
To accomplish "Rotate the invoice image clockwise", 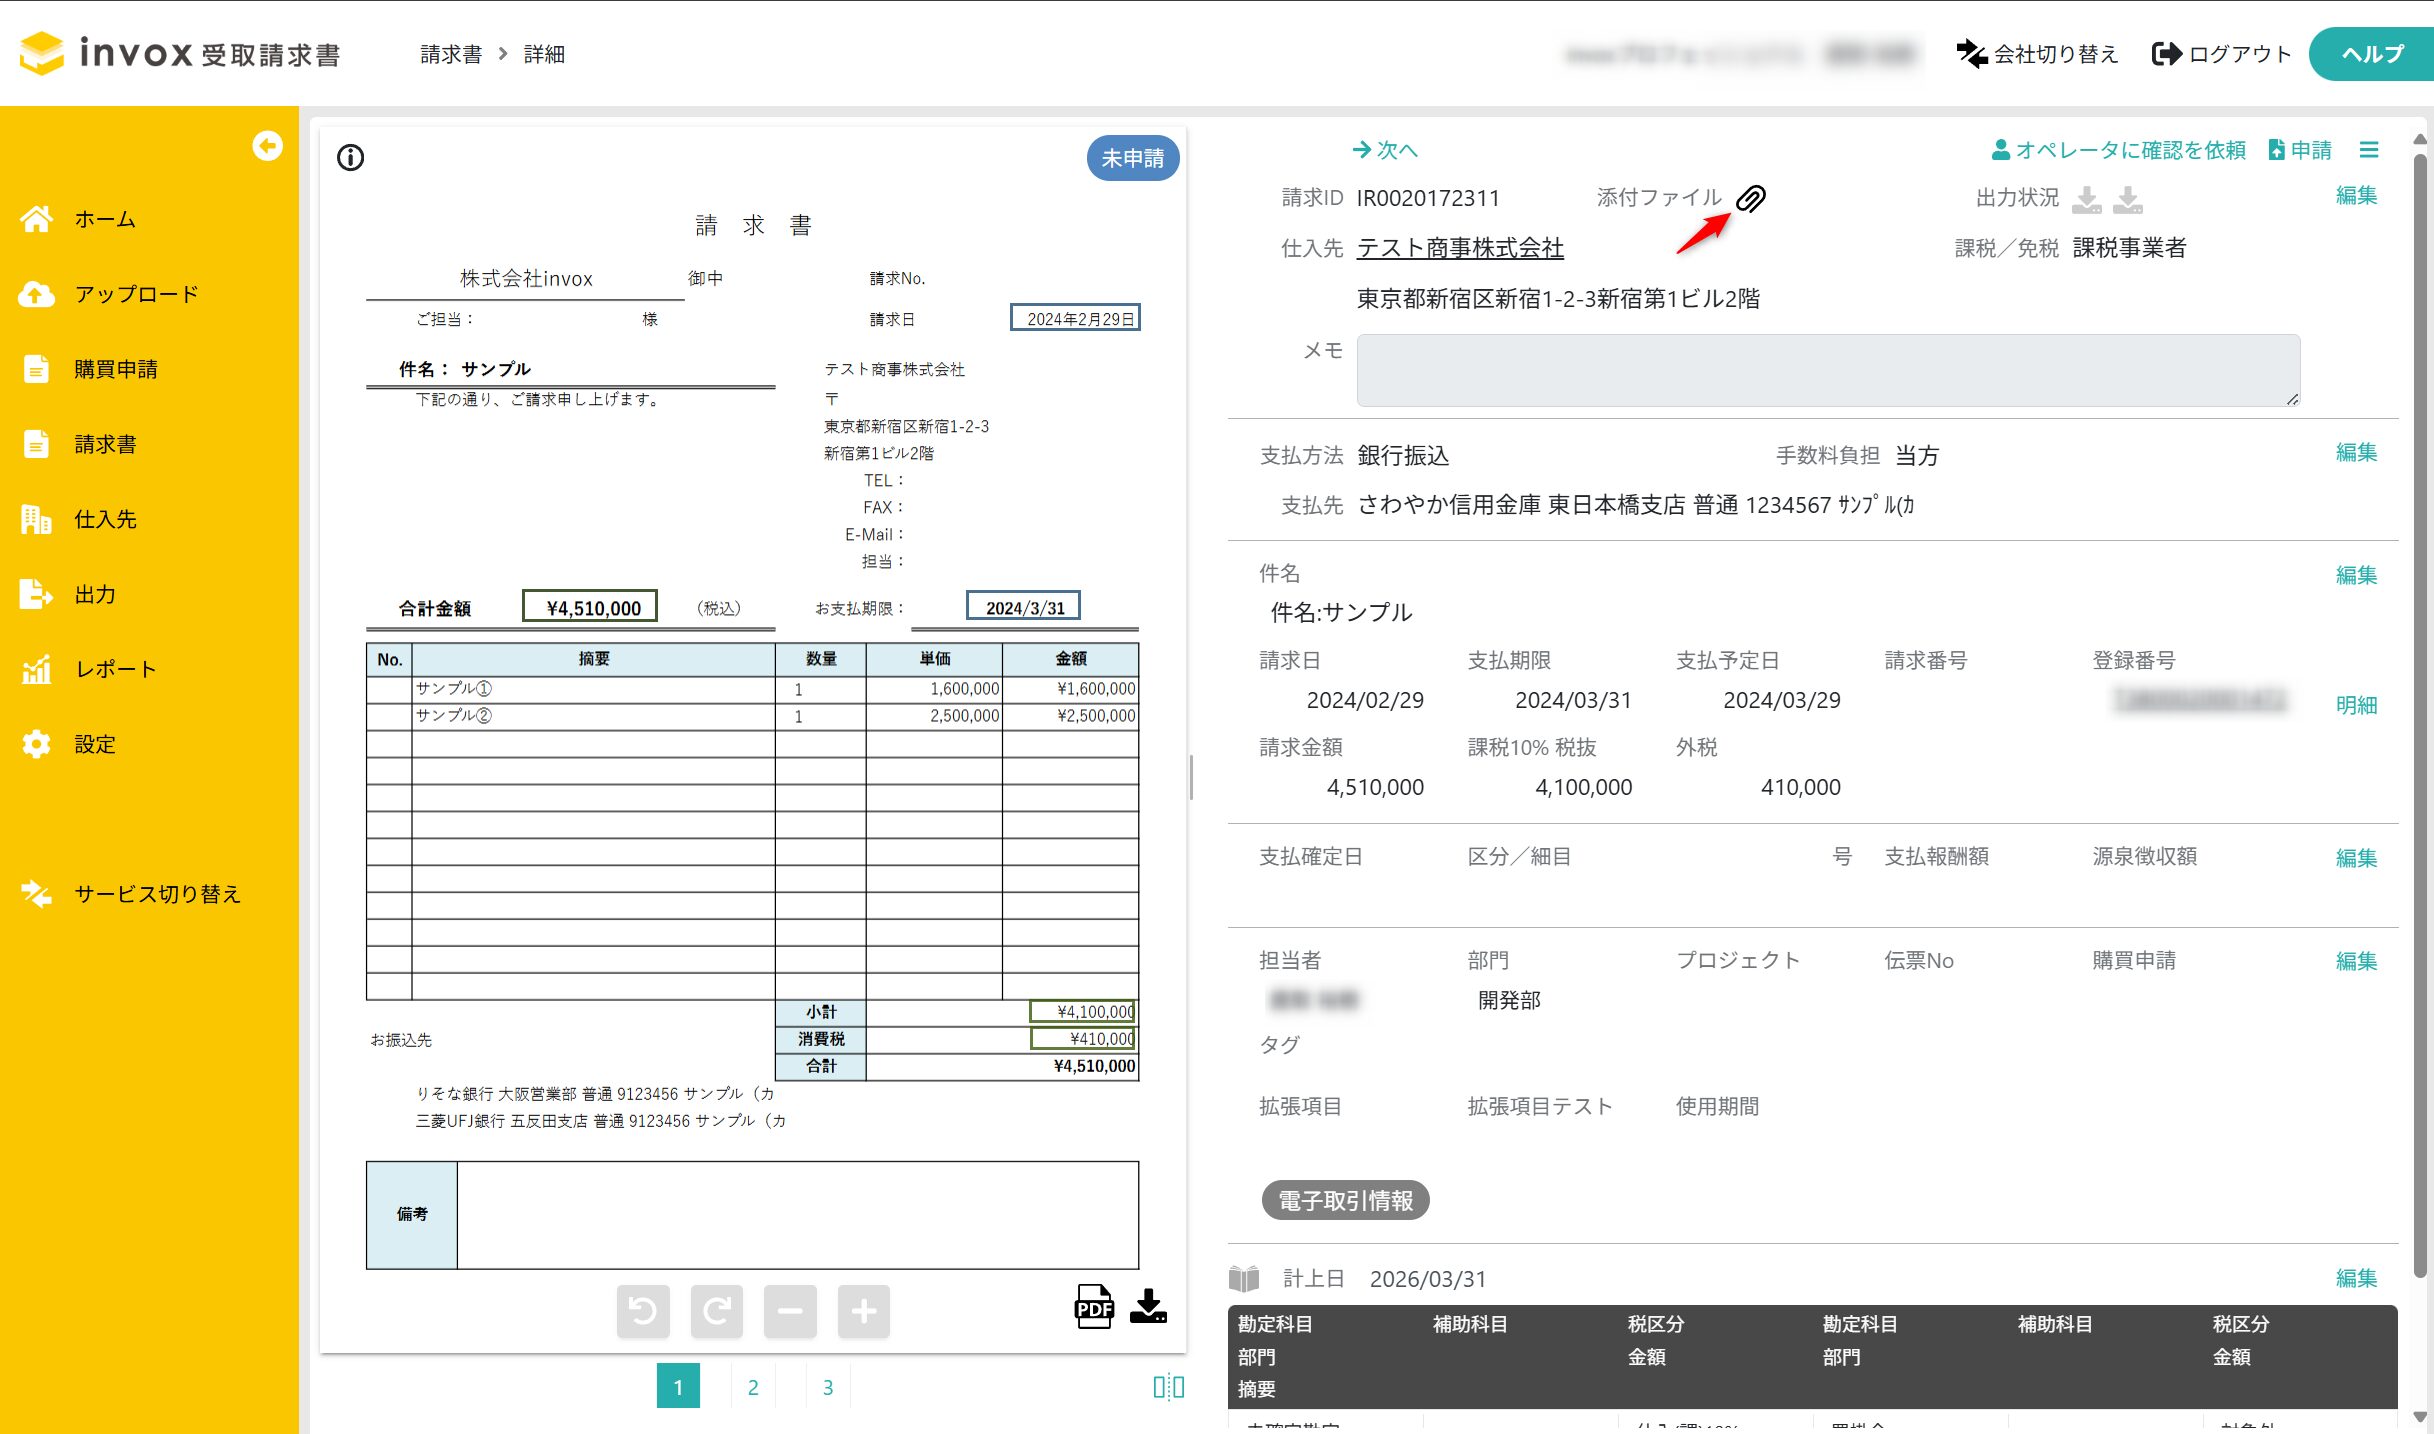I will tap(716, 1310).
